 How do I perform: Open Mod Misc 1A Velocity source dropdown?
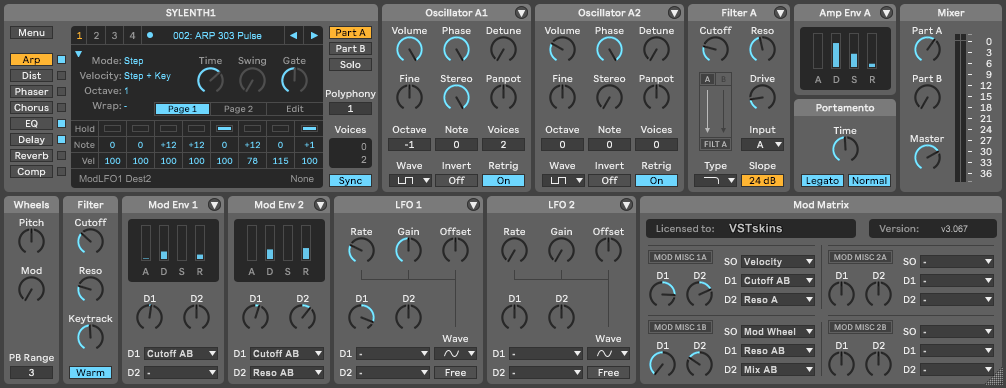click(x=778, y=262)
